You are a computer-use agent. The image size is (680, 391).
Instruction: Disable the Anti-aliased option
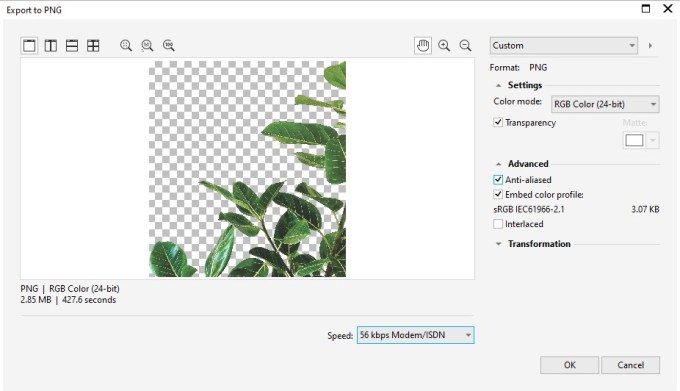tap(498, 179)
